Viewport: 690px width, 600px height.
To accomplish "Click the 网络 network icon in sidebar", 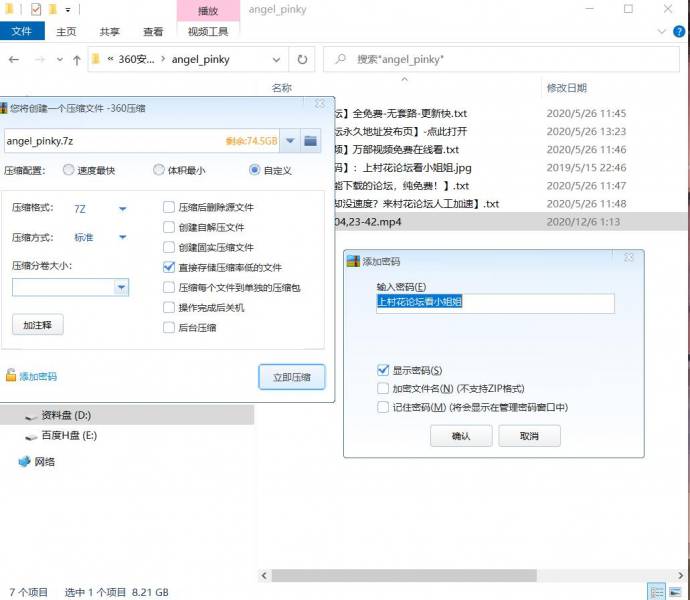I will [x=24, y=462].
